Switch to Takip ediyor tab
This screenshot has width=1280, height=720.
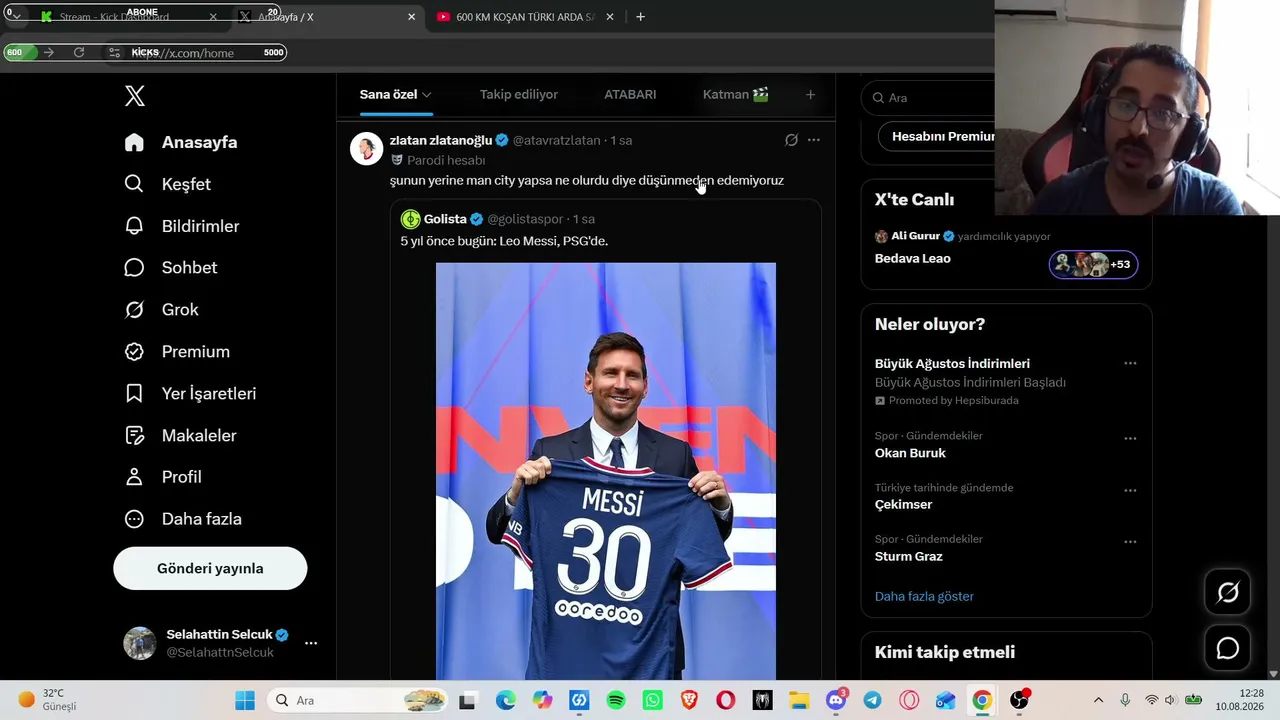tap(519, 95)
